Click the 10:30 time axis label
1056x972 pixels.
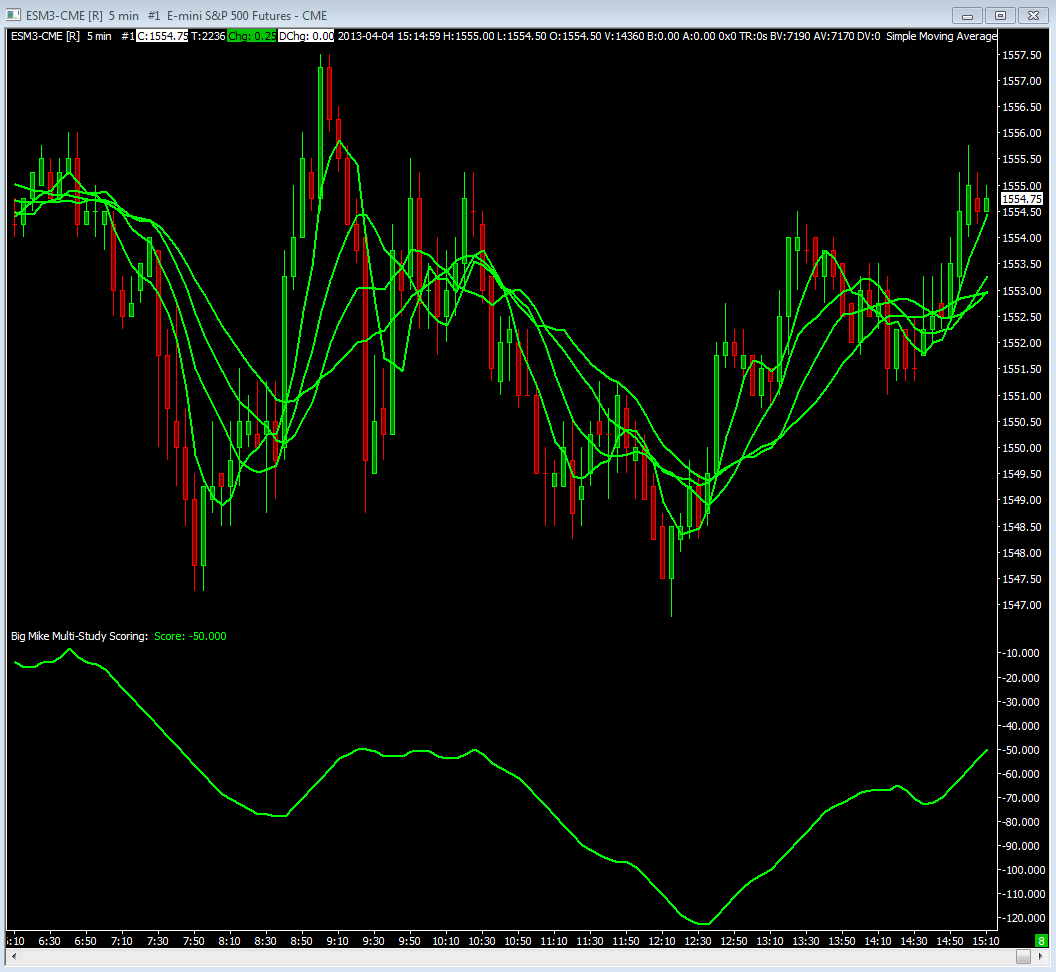tap(482, 941)
